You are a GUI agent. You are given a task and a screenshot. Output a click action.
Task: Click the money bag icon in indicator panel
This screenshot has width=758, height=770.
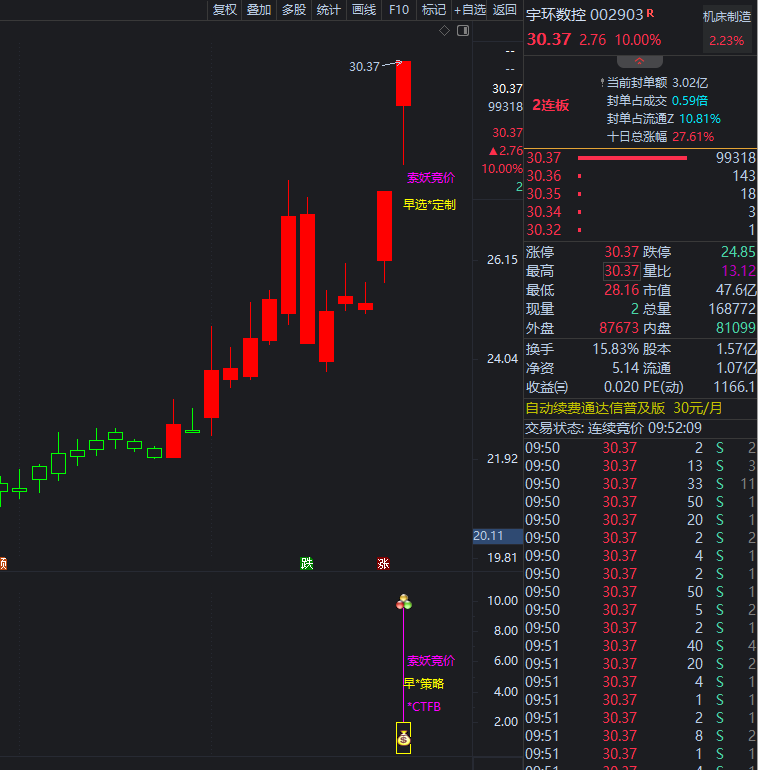click(x=403, y=739)
